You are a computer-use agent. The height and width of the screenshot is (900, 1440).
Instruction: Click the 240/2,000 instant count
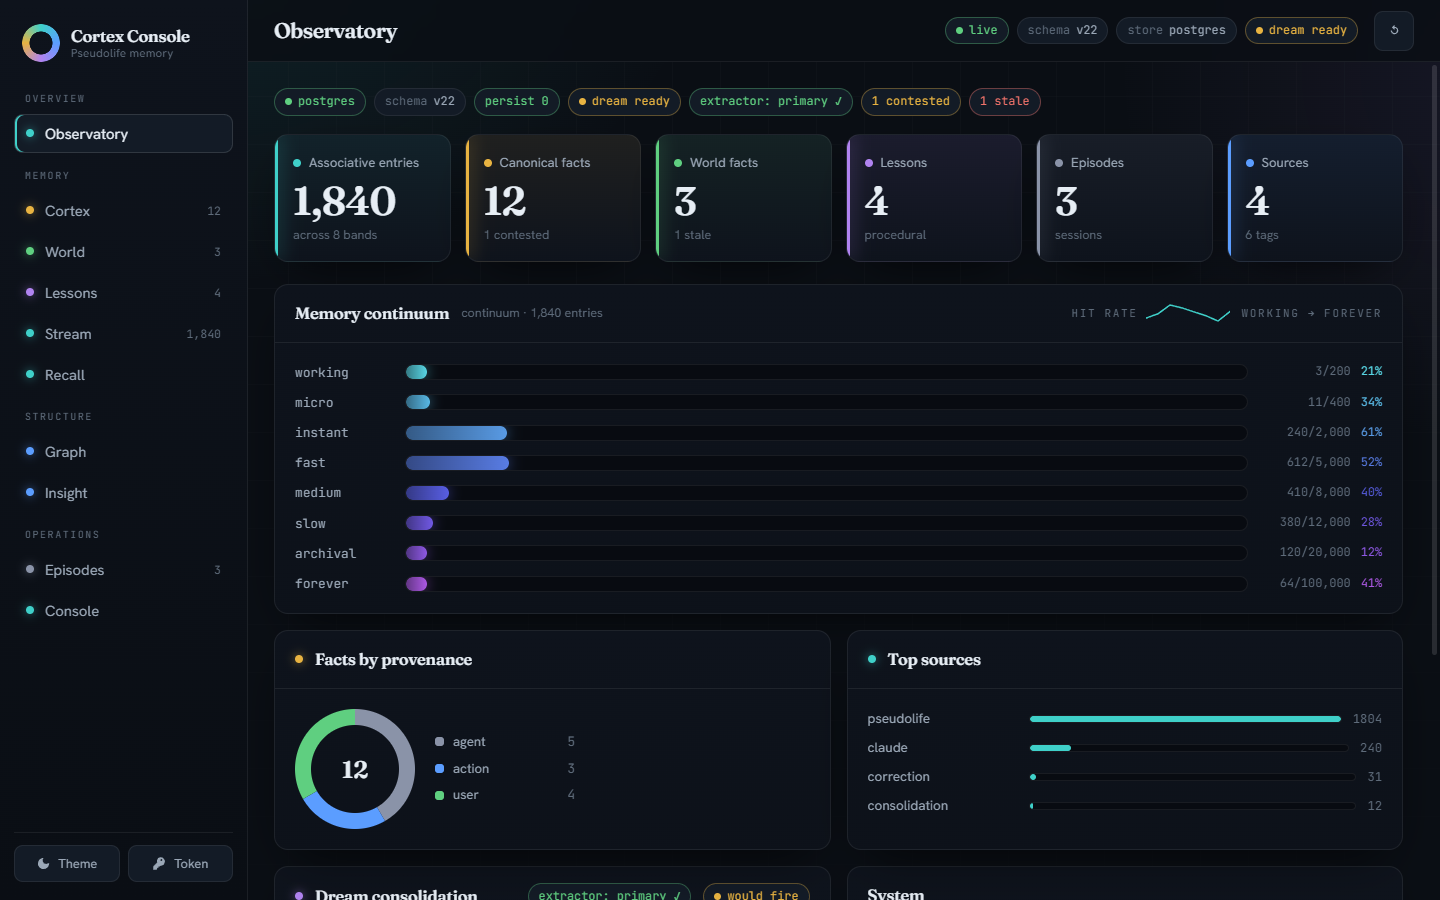[x=1318, y=432]
